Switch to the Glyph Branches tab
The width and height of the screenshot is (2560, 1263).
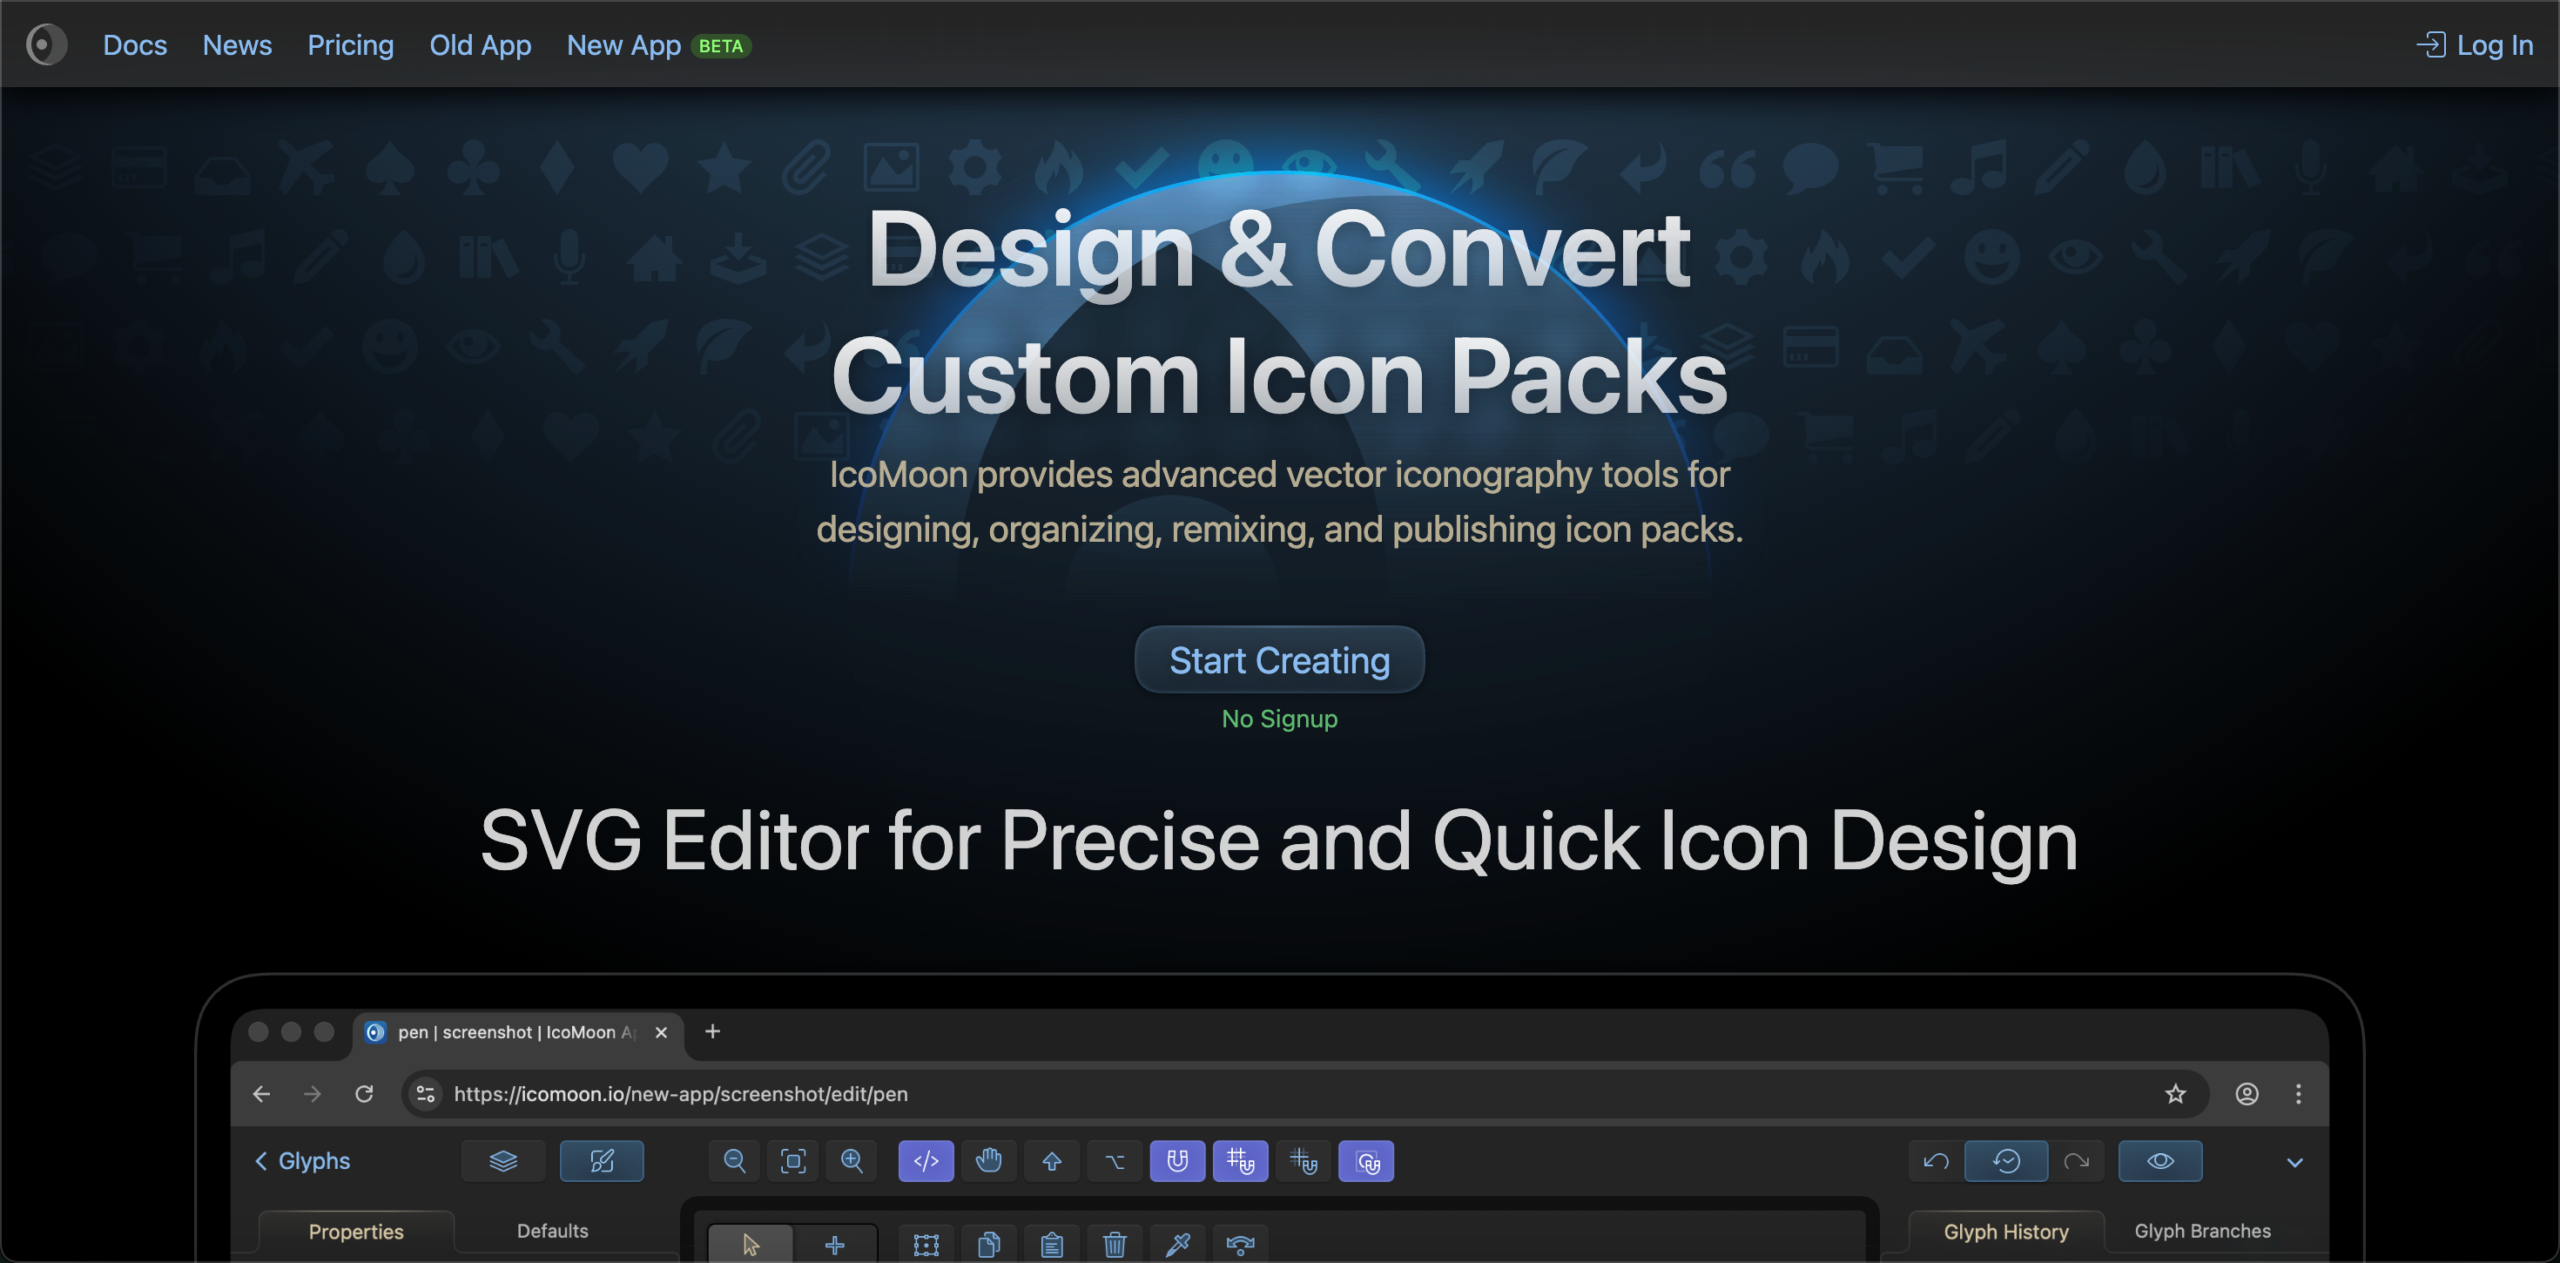[2203, 1231]
